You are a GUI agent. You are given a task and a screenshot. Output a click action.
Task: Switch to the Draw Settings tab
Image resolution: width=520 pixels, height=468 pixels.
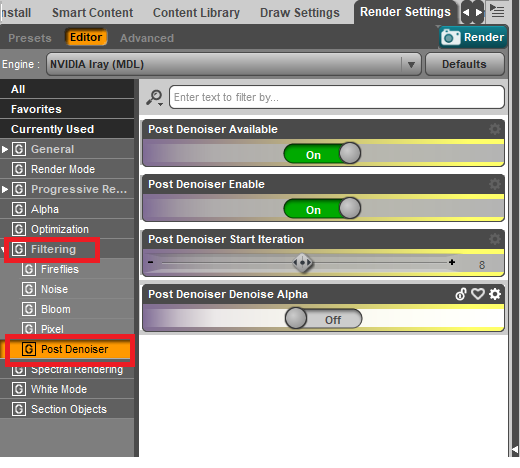coord(300,13)
